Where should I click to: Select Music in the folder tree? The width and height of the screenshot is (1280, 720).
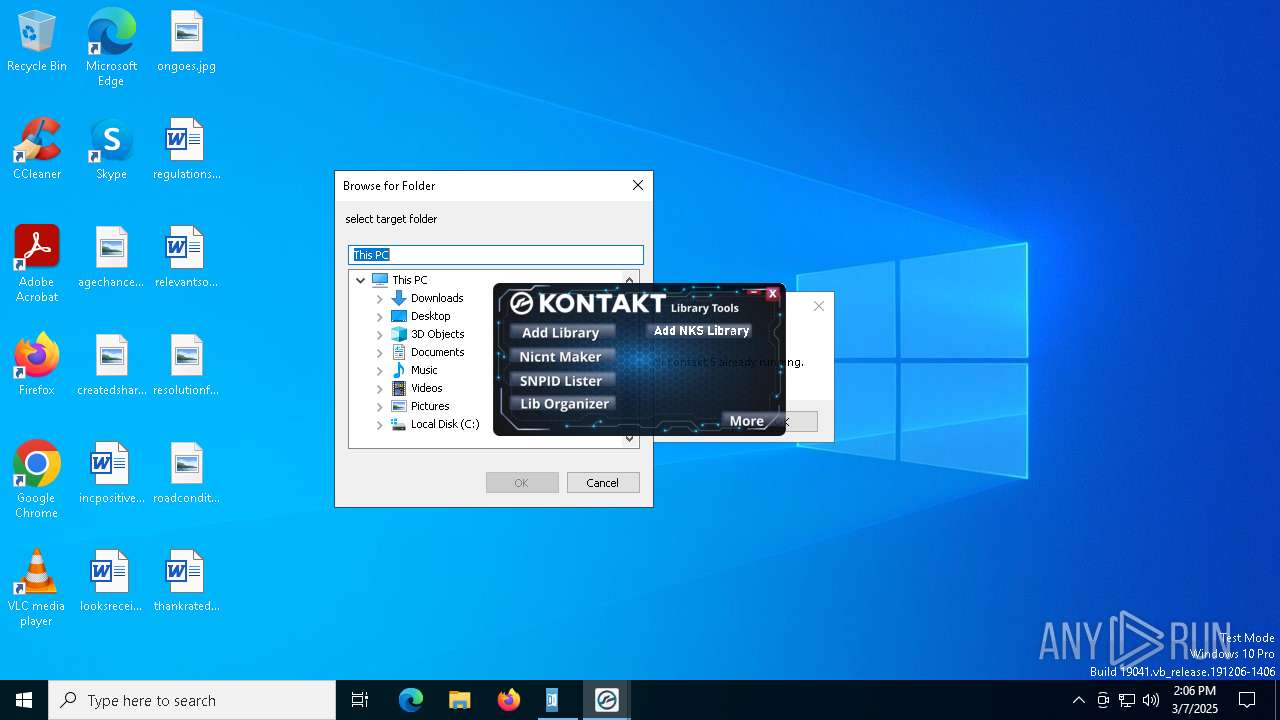click(x=424, y=370)
